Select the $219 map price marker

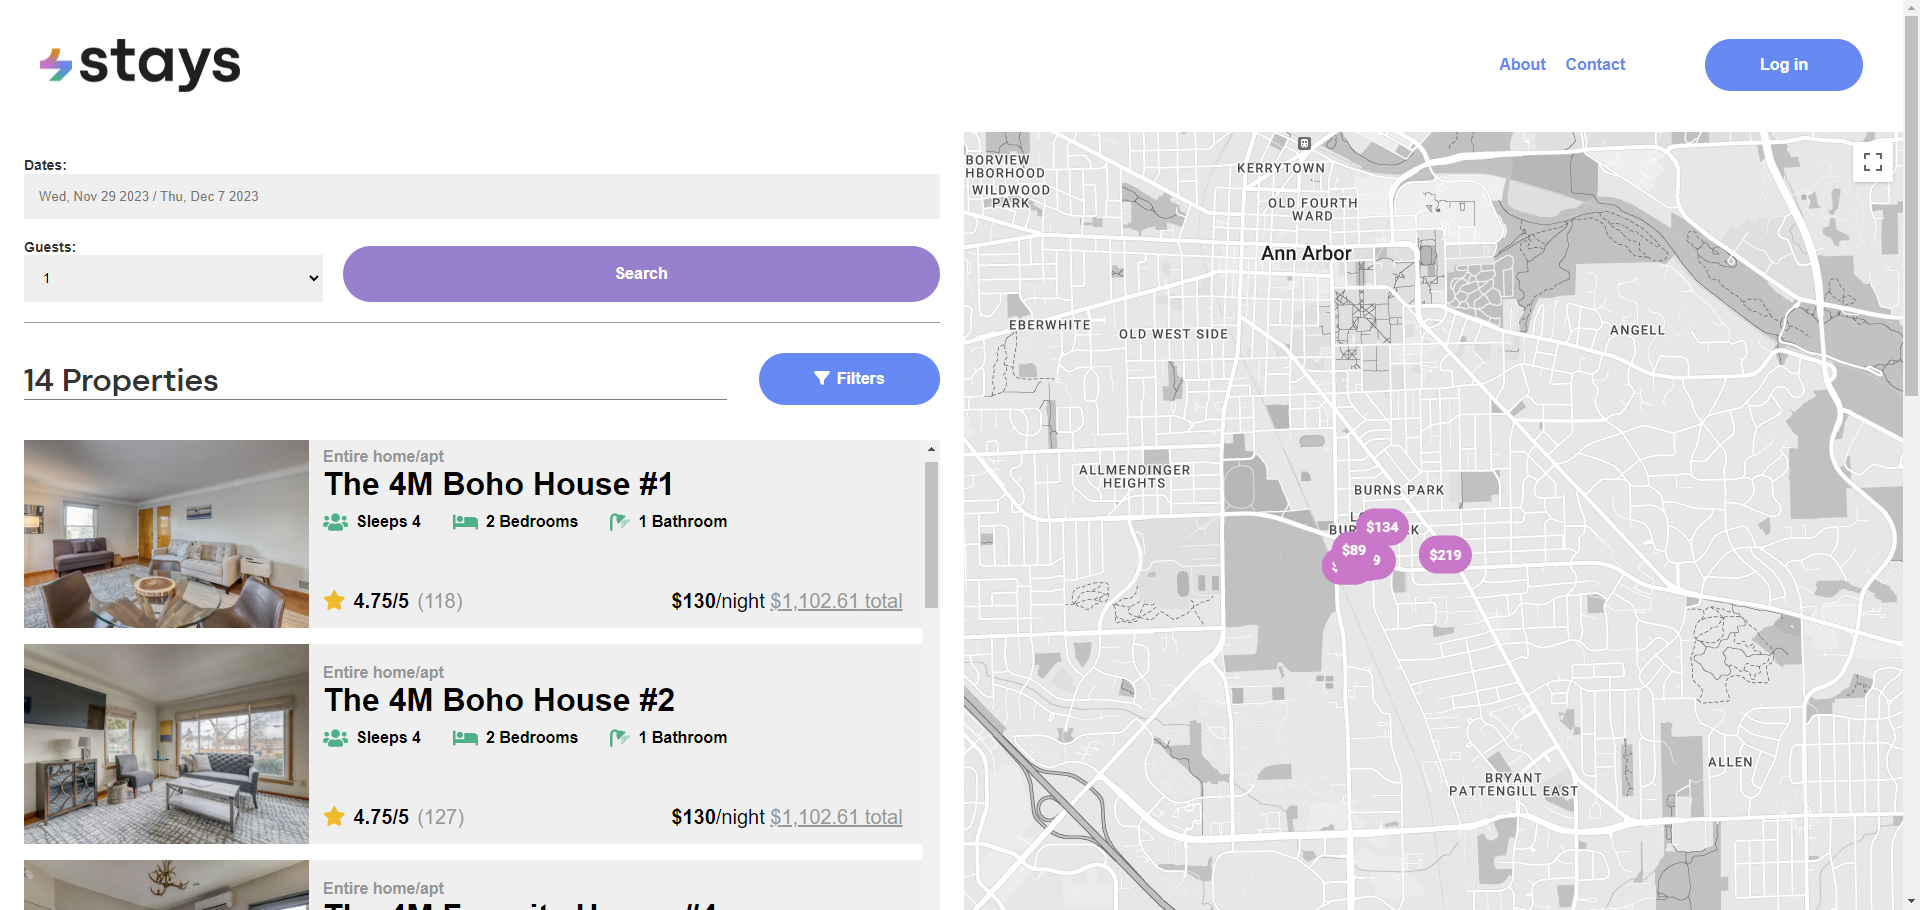point(1445,555)
